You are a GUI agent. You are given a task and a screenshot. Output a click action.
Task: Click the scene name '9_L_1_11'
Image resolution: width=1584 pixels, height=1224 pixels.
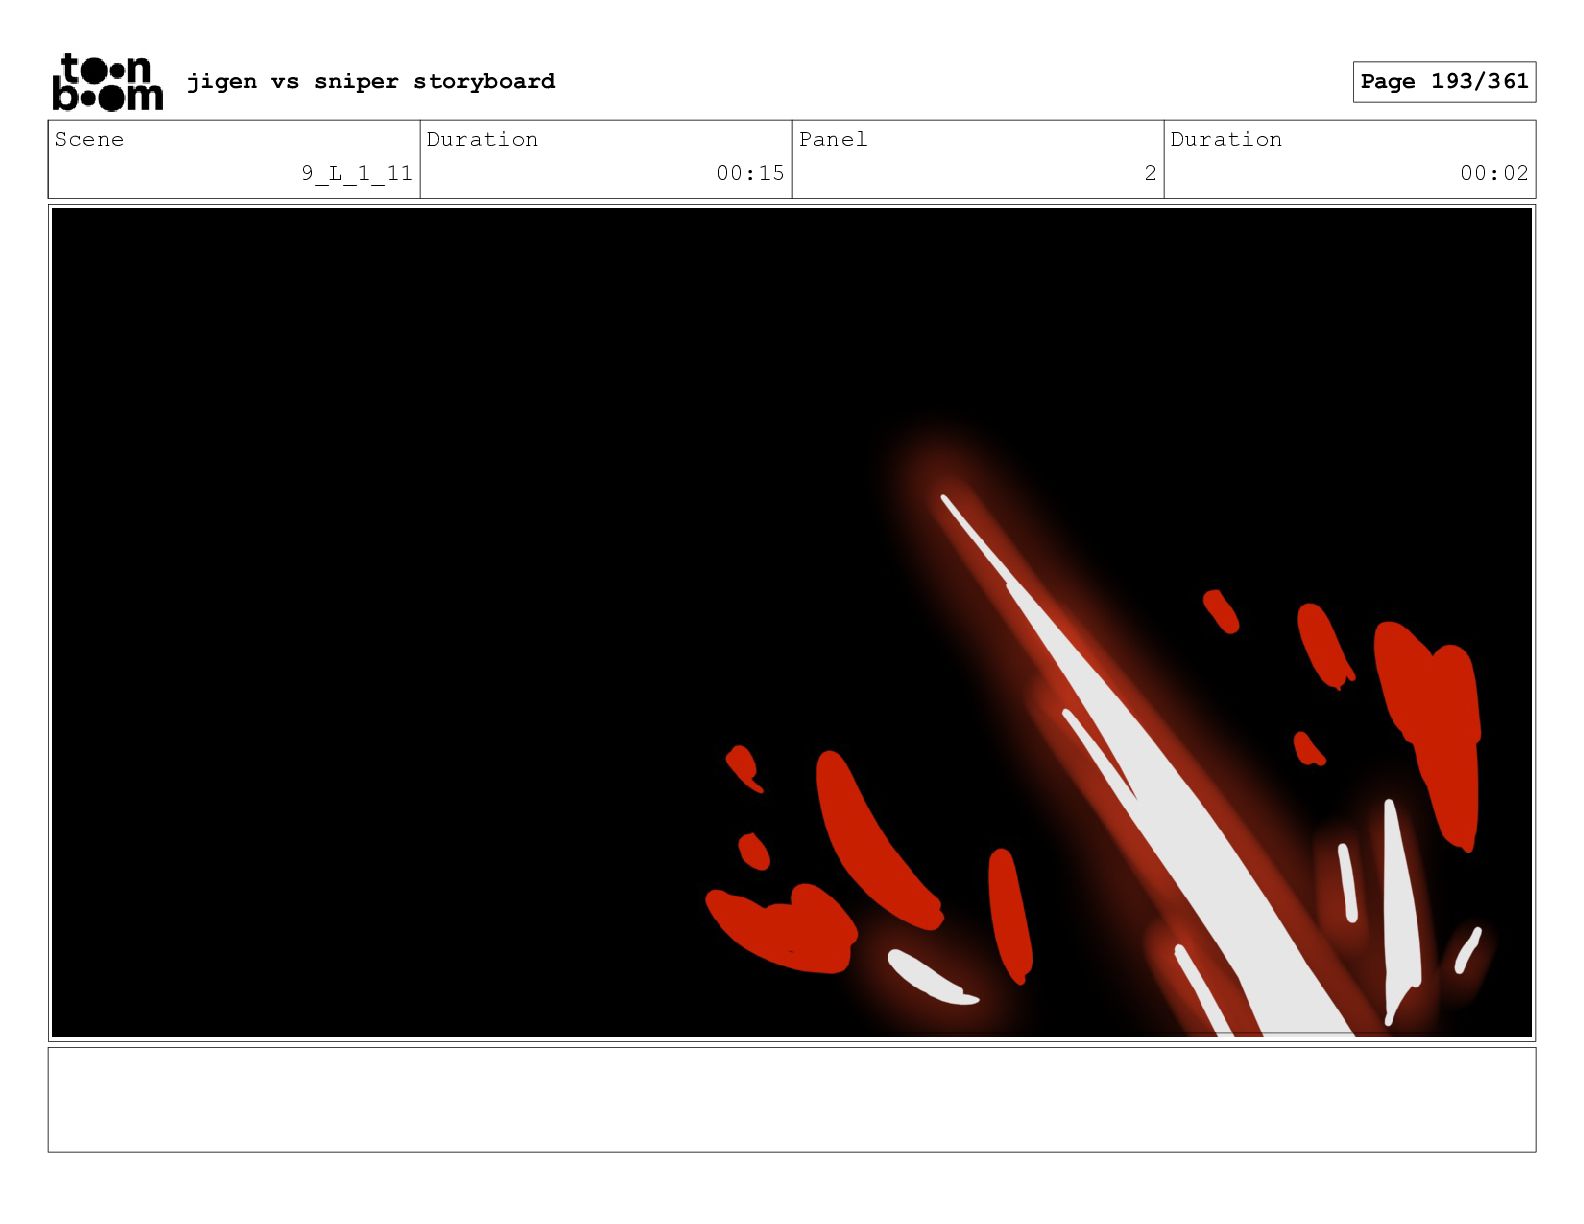point(357,173)
